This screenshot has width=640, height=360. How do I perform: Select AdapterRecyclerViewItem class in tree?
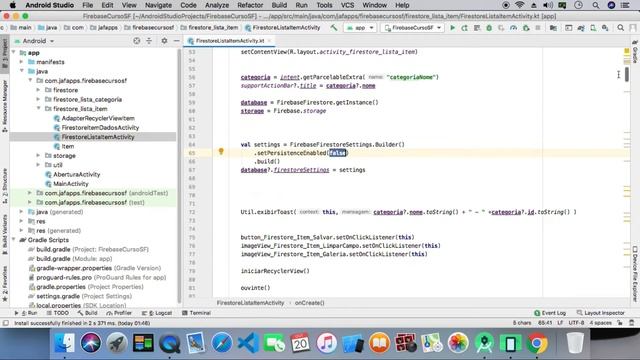point(98,118)
